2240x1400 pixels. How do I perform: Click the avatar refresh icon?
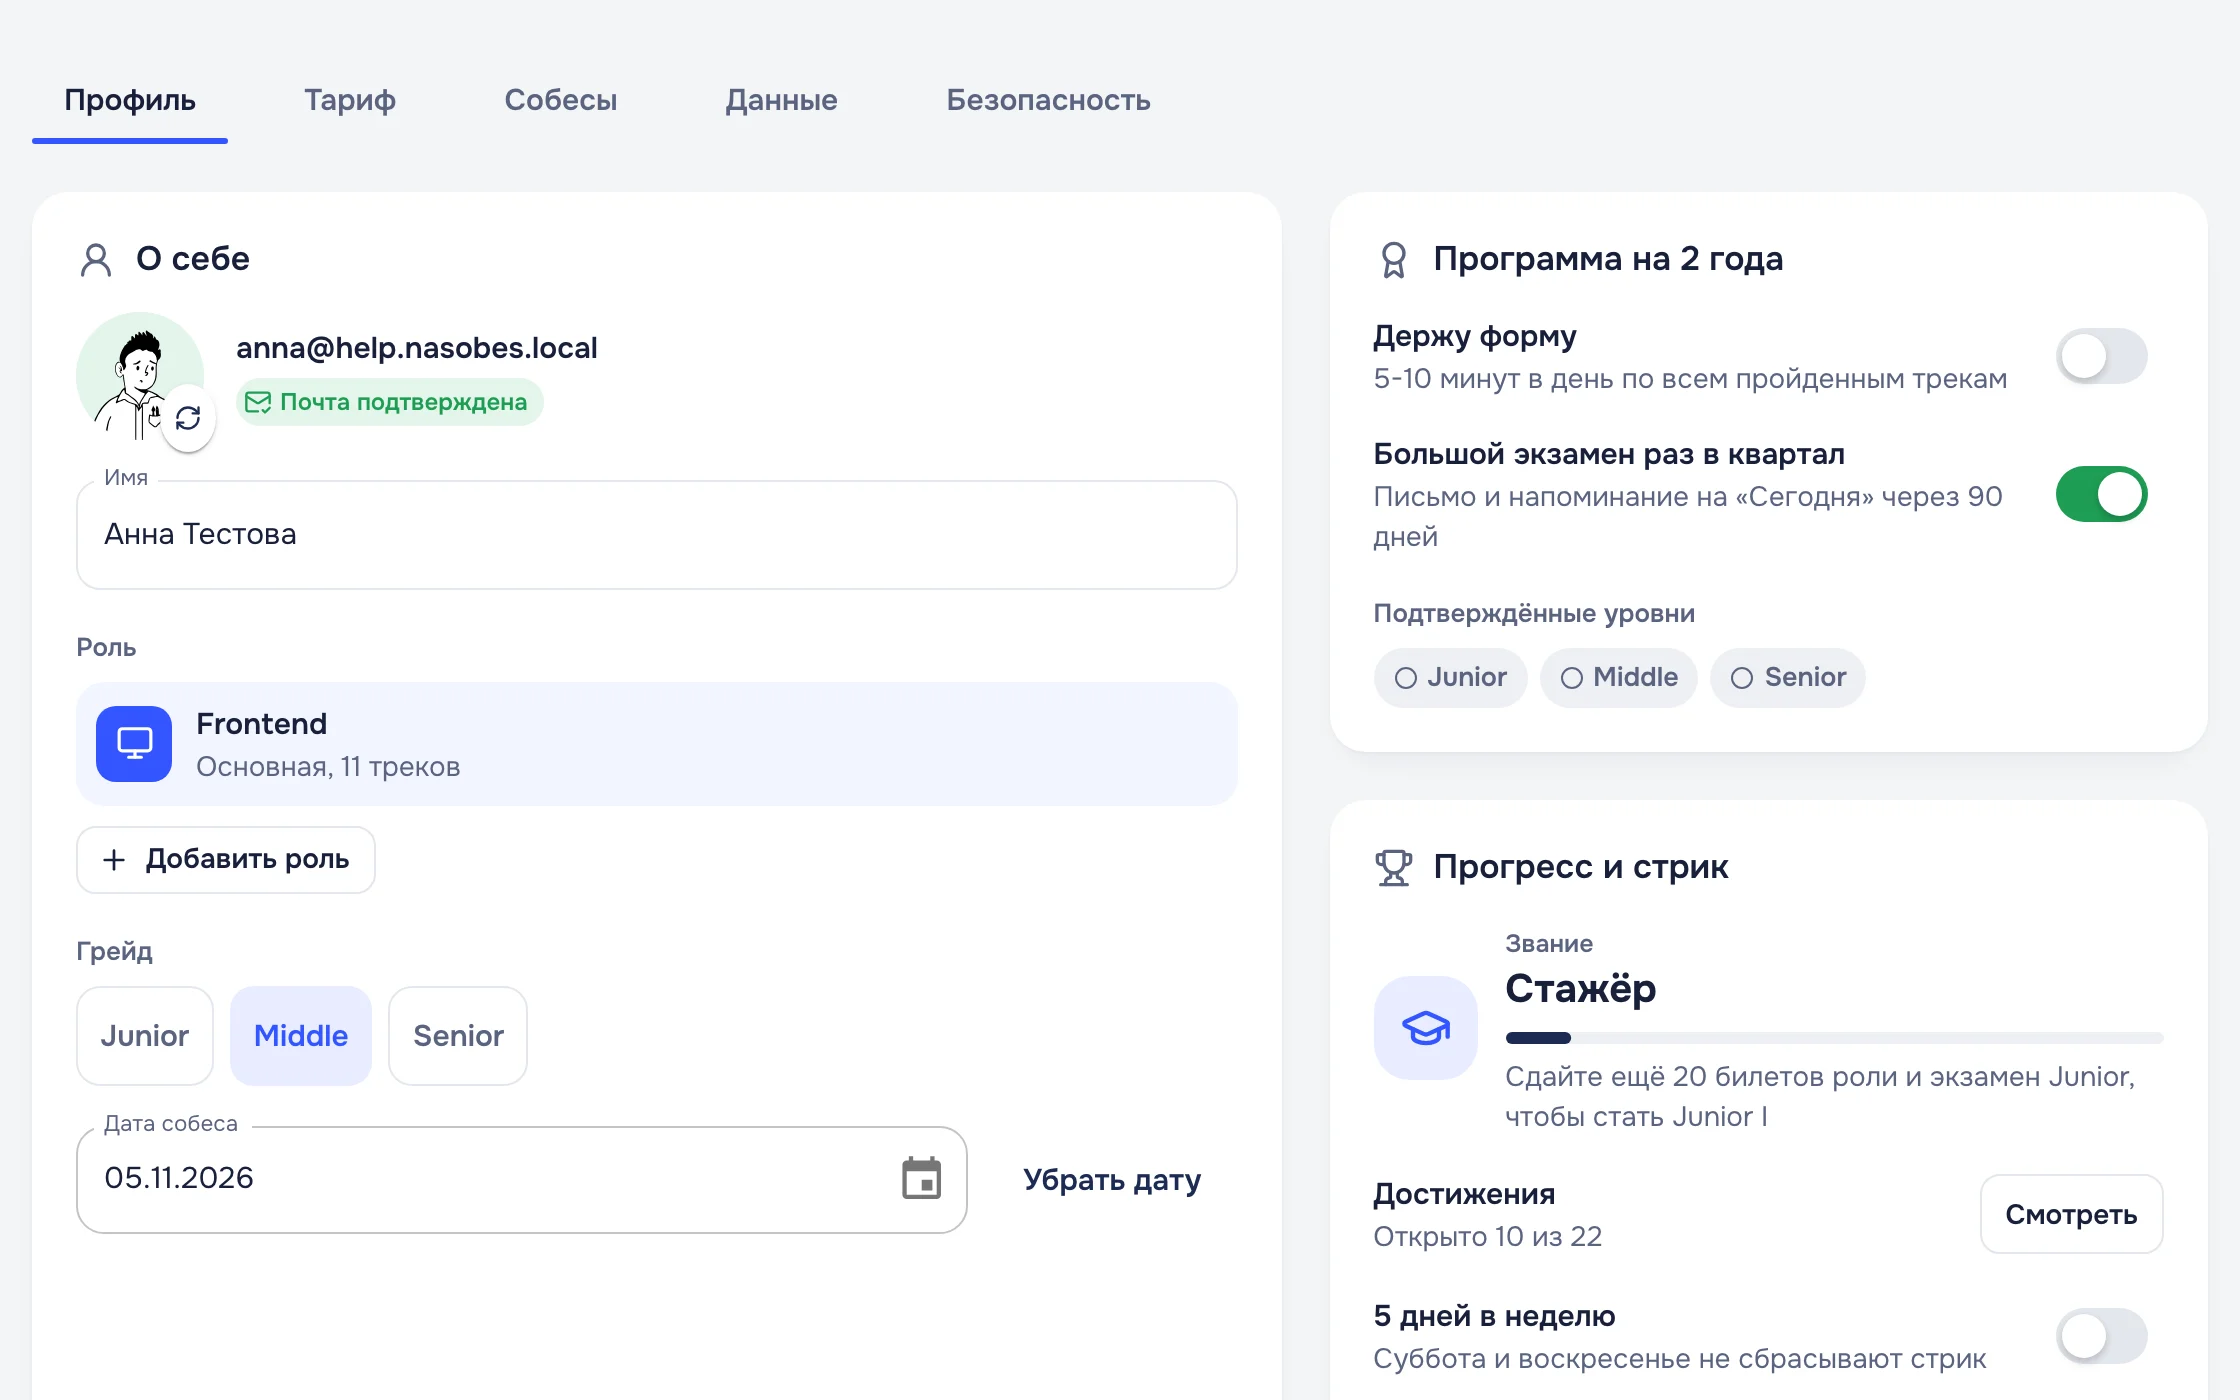coord(188,418)
